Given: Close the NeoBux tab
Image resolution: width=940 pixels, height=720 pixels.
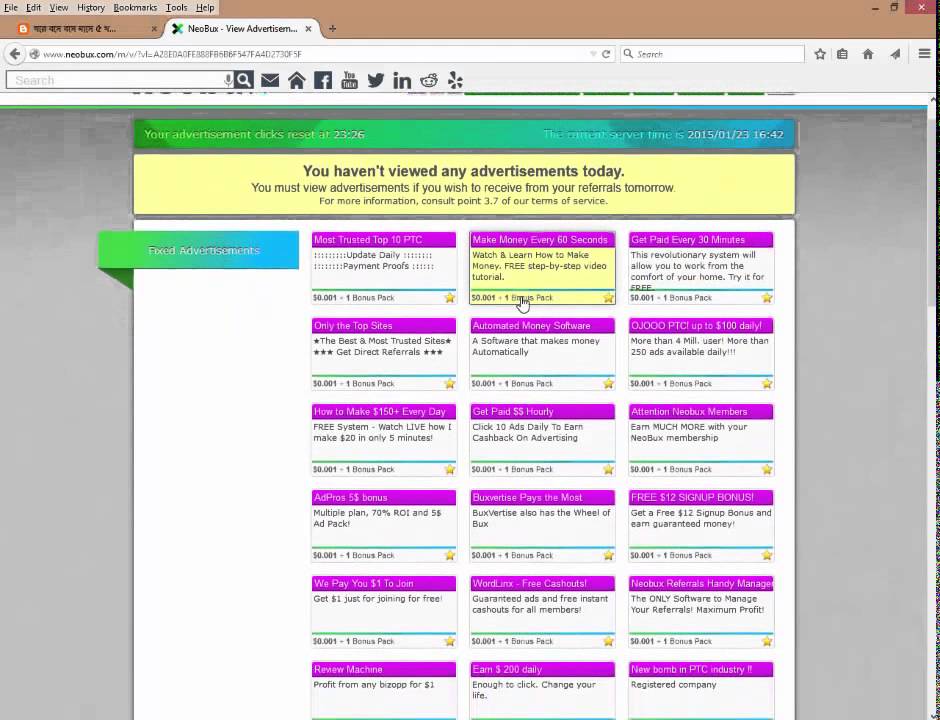Looking at the screenshot, I should point(308,28).
